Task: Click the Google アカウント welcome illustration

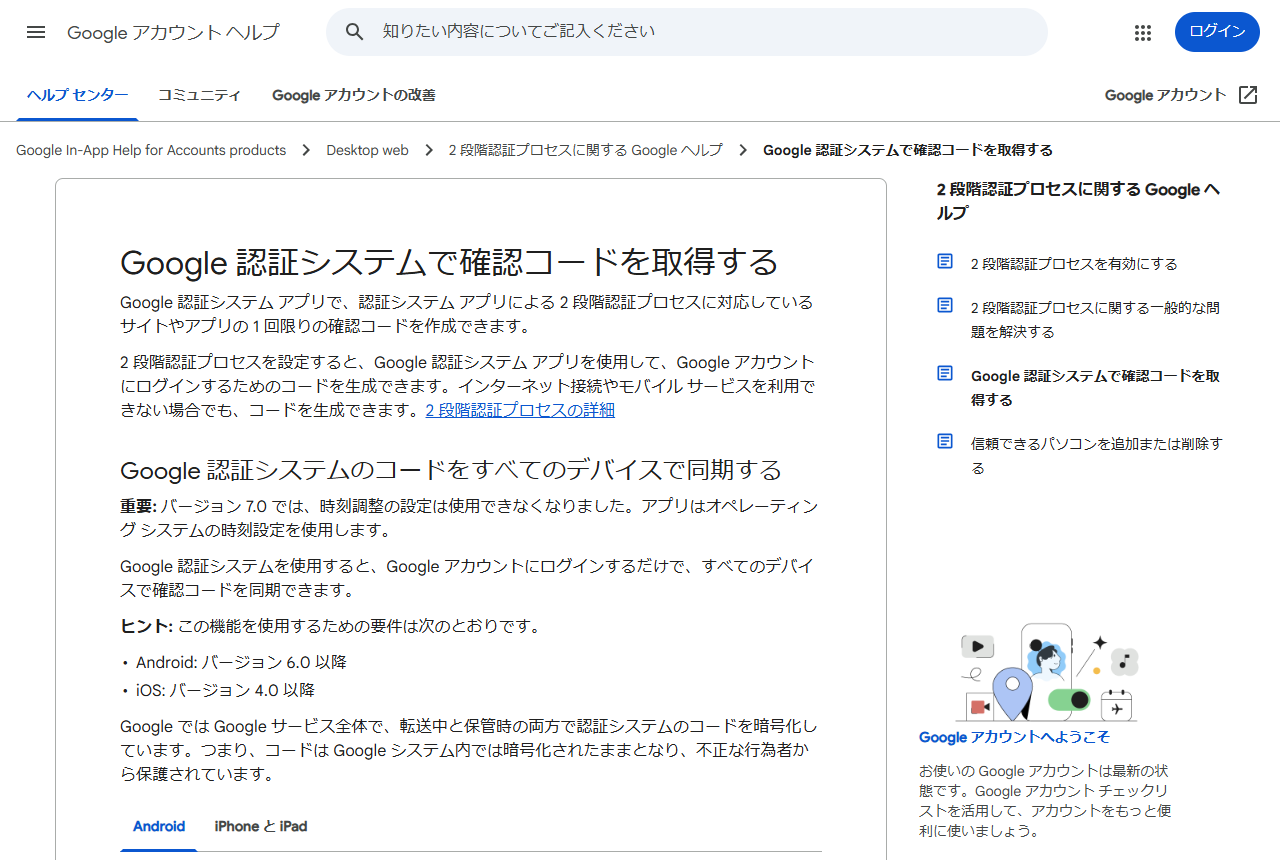Action: (1047, 673)
